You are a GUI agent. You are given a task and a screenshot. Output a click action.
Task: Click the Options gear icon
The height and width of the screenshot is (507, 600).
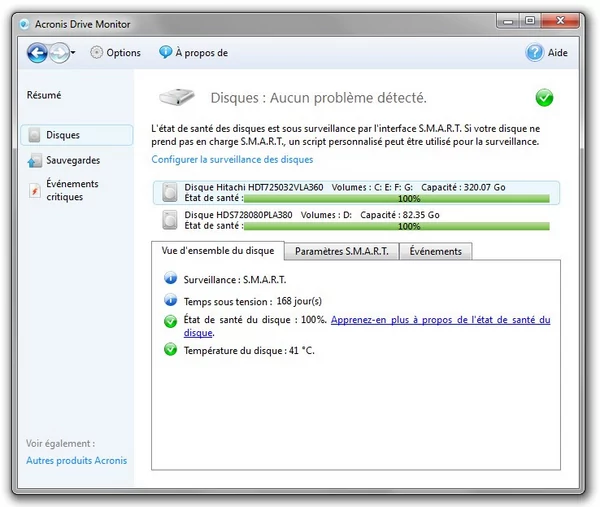click(x=96, y=52)
